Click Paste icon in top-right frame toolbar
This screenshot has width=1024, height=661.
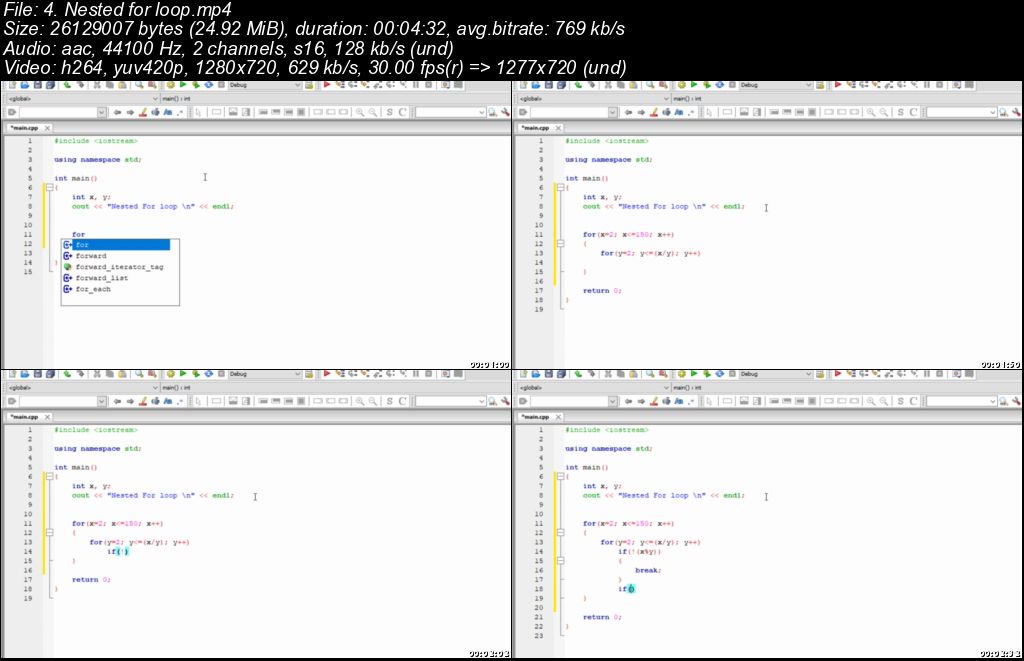point(633,85)
